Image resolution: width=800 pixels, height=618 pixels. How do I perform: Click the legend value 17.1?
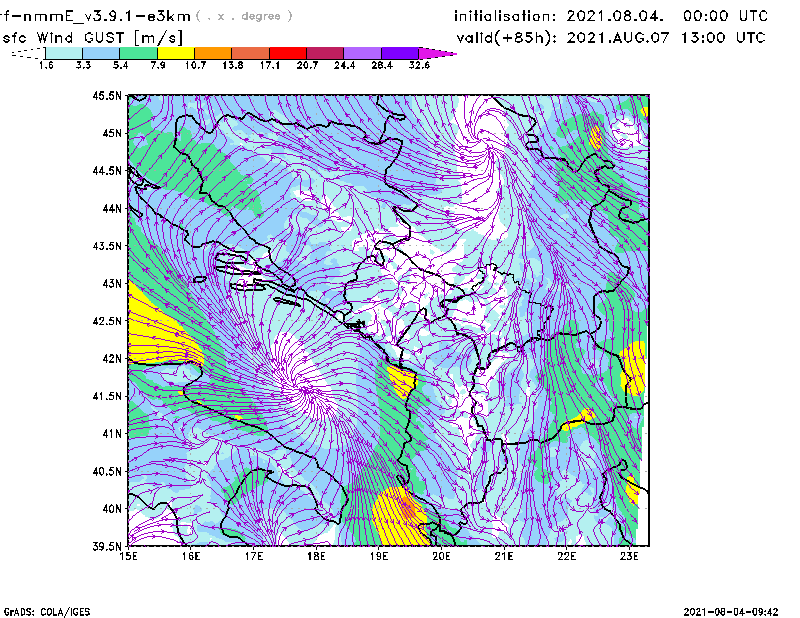click(269, 65)
